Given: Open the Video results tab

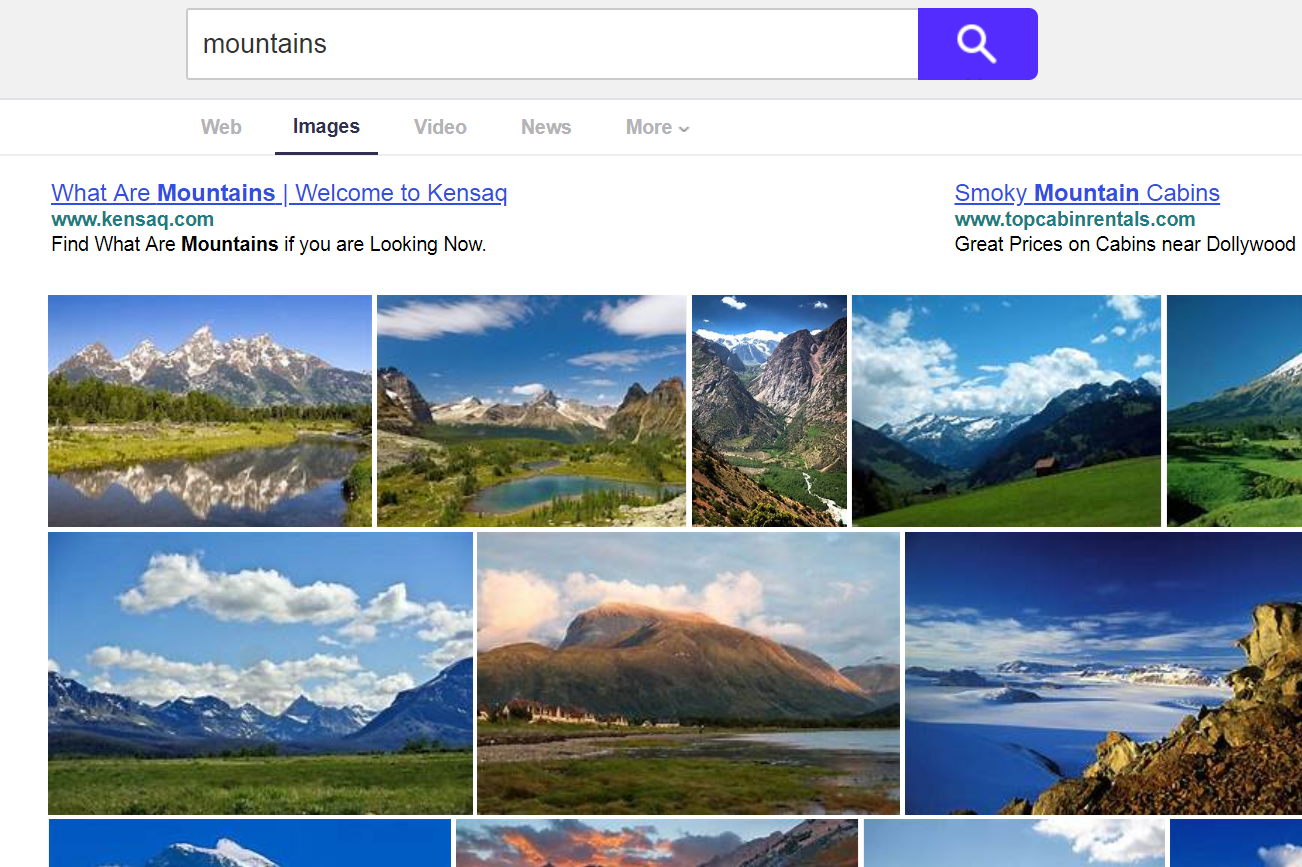Looking at the screenshot, I should click(440, 127).
